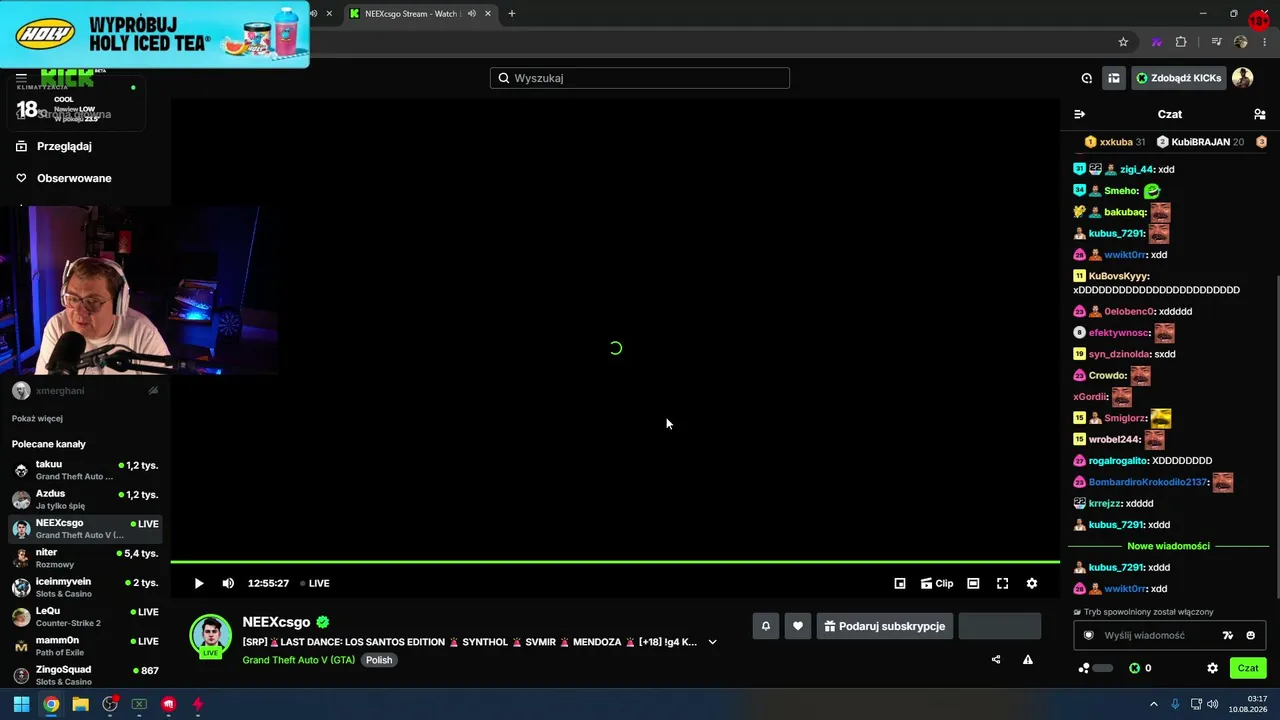Bookmark this page with the star

(x=1123, y=42)
